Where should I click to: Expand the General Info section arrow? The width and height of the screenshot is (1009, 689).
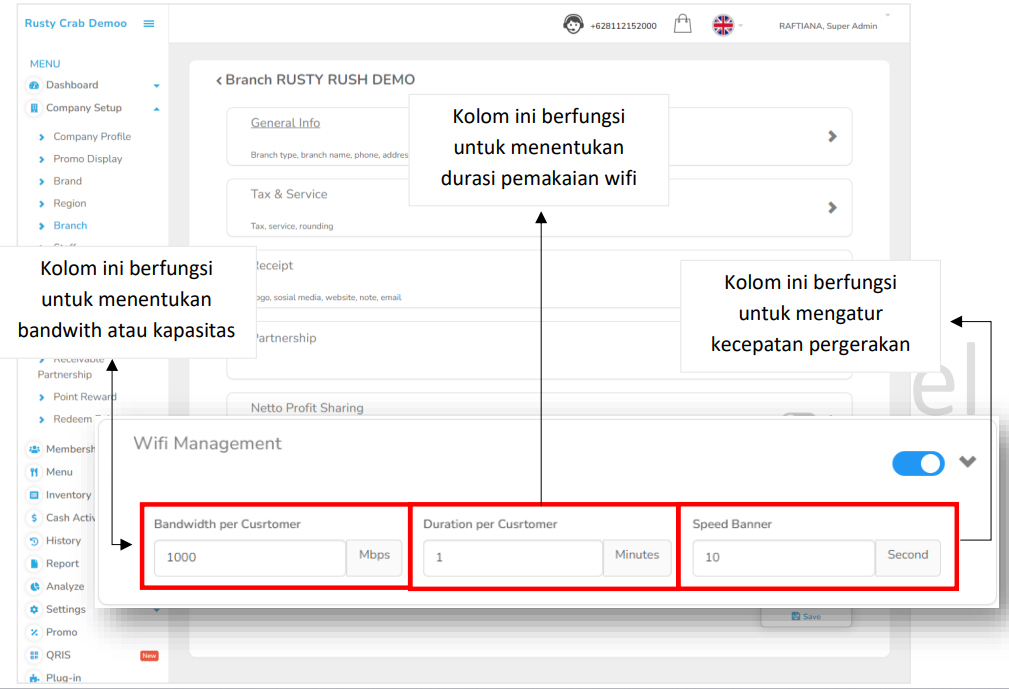832,136
